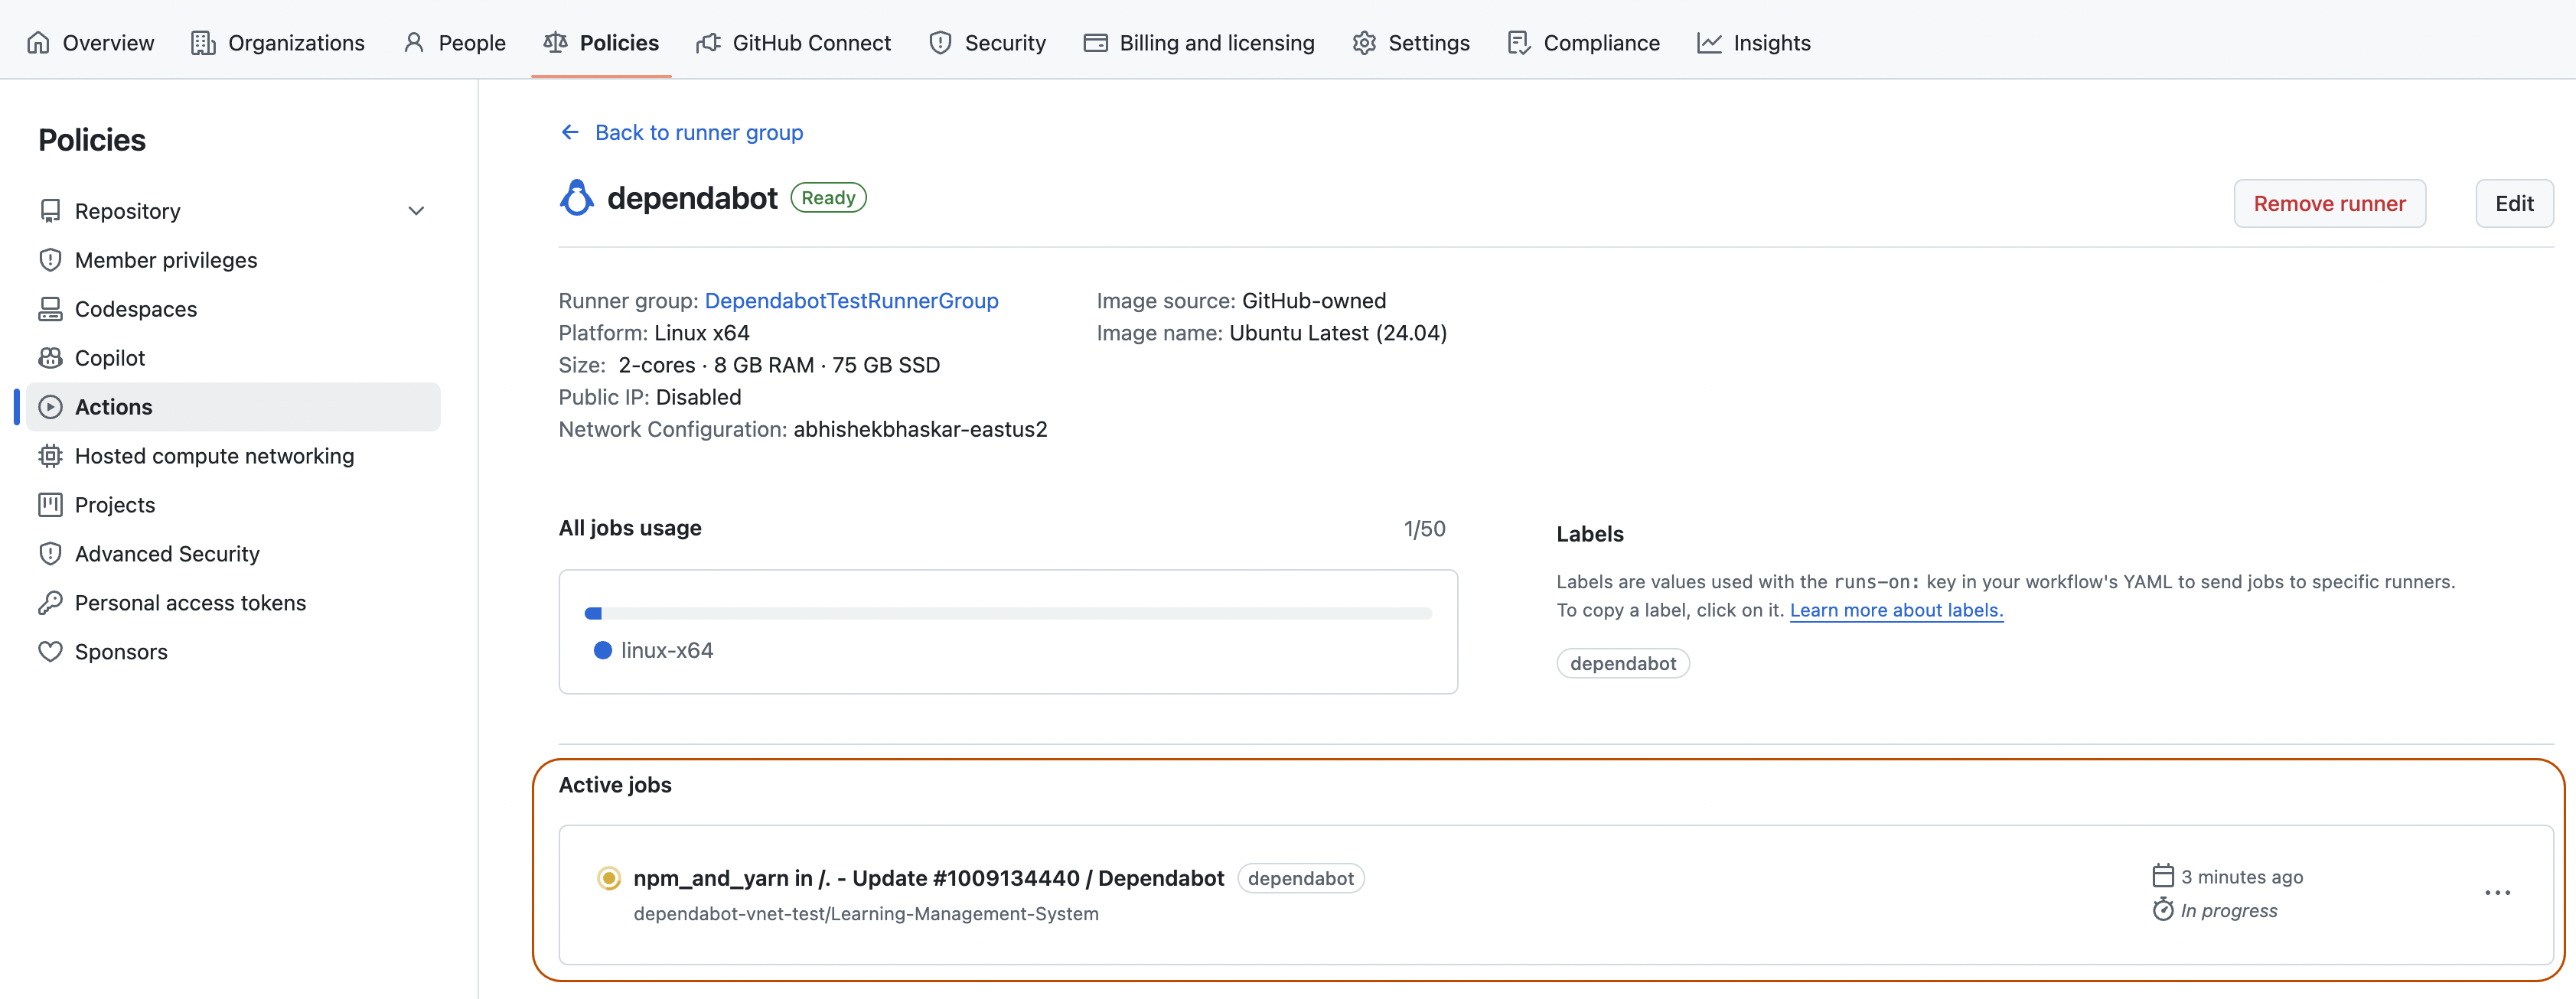Click the Sponsors heart icon

pyautogui.click(x=51, y=651)
